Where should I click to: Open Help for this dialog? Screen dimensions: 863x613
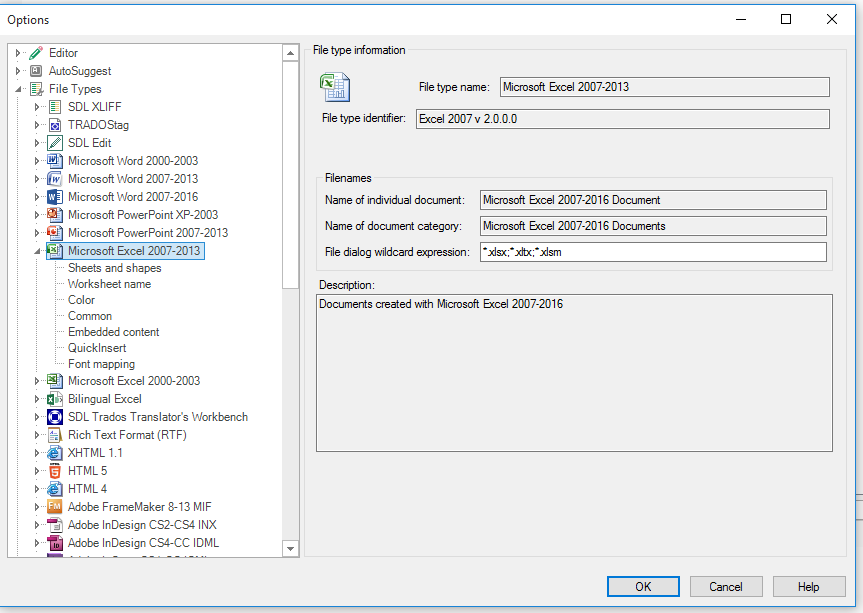pos(809,587)
